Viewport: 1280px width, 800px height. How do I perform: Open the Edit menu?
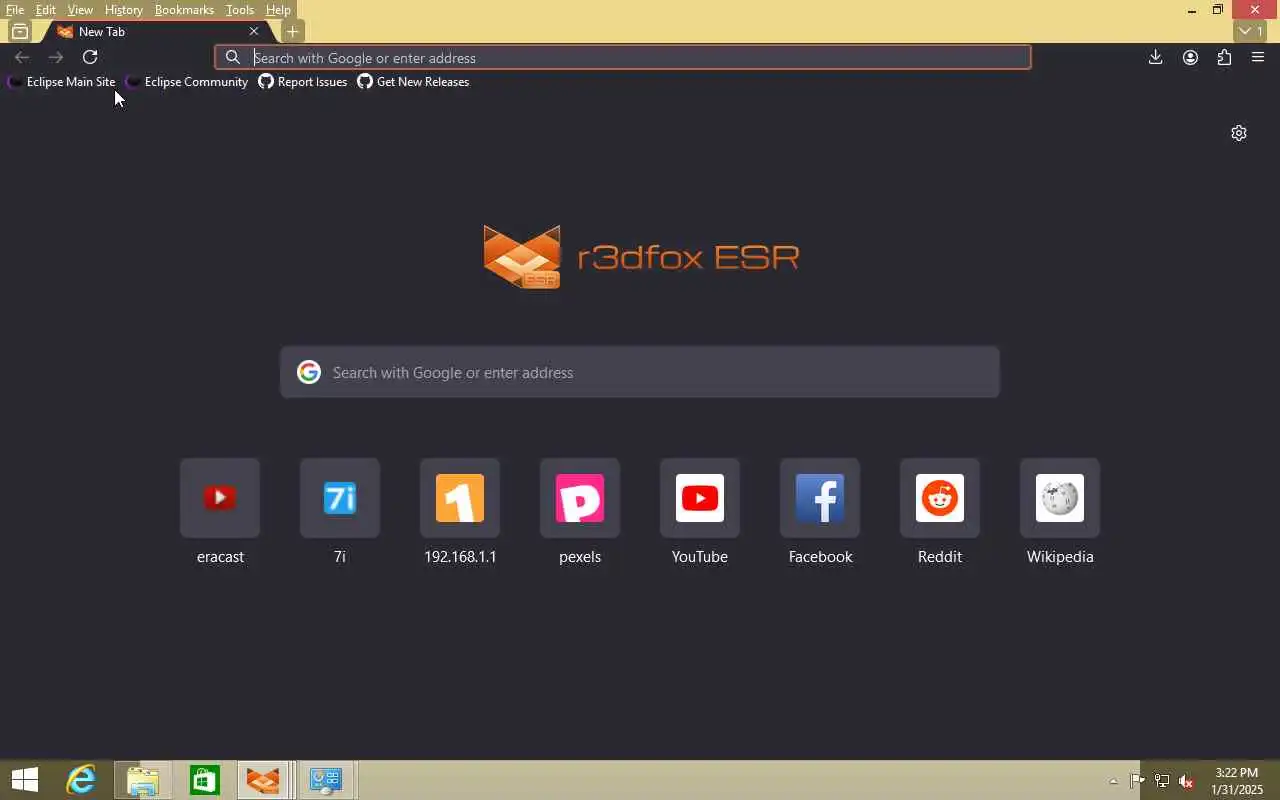click(x=46, y=10)
